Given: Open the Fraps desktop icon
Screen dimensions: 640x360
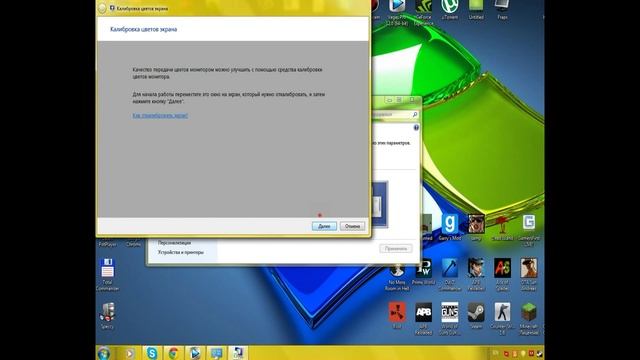Looking at the screenshot, I should pos(502,10).
